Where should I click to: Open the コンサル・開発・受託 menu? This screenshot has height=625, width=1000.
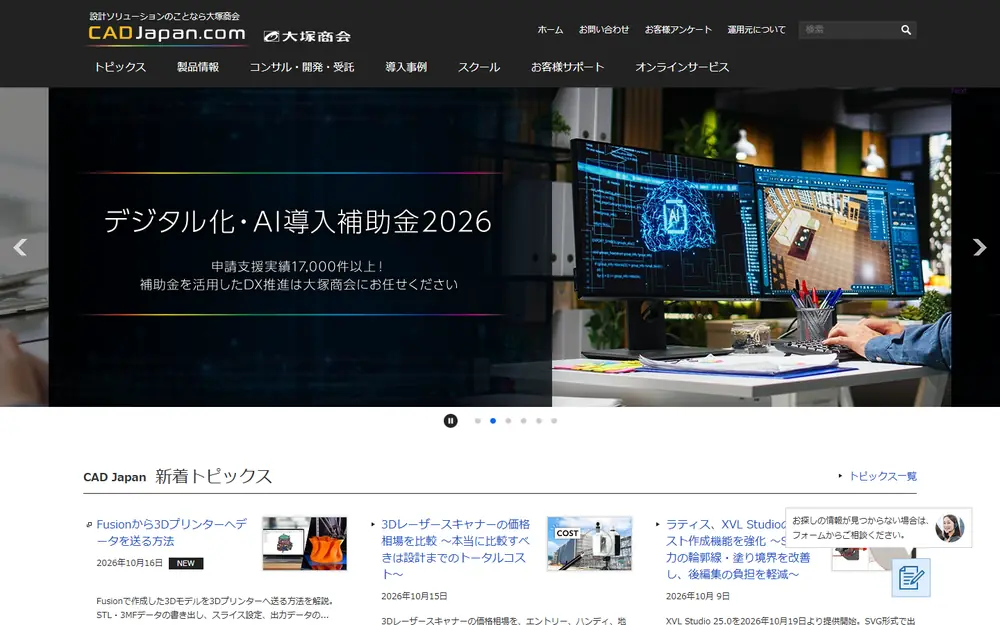(x=302, y=67)
